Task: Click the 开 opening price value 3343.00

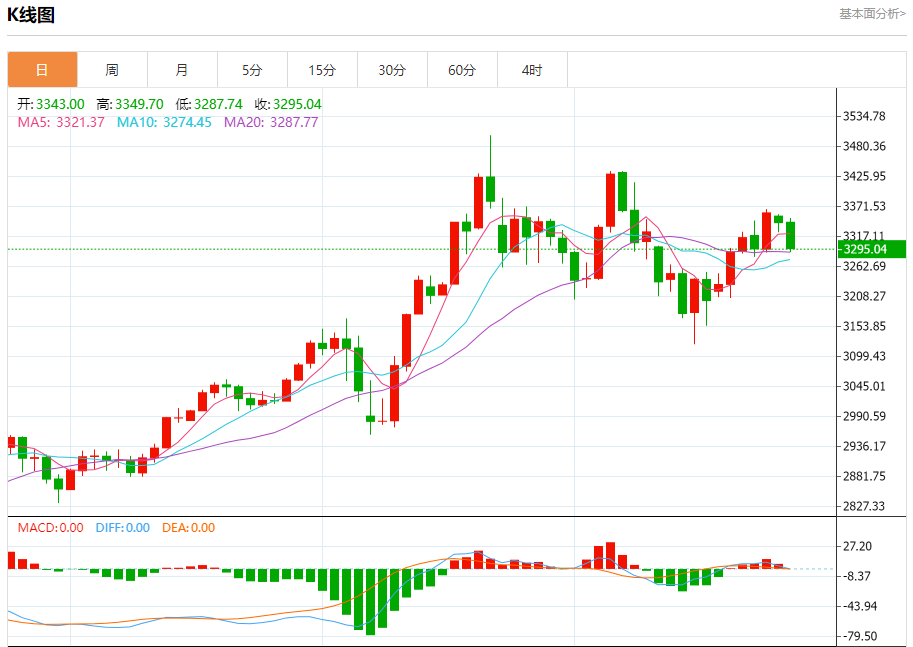Action: 60,104
